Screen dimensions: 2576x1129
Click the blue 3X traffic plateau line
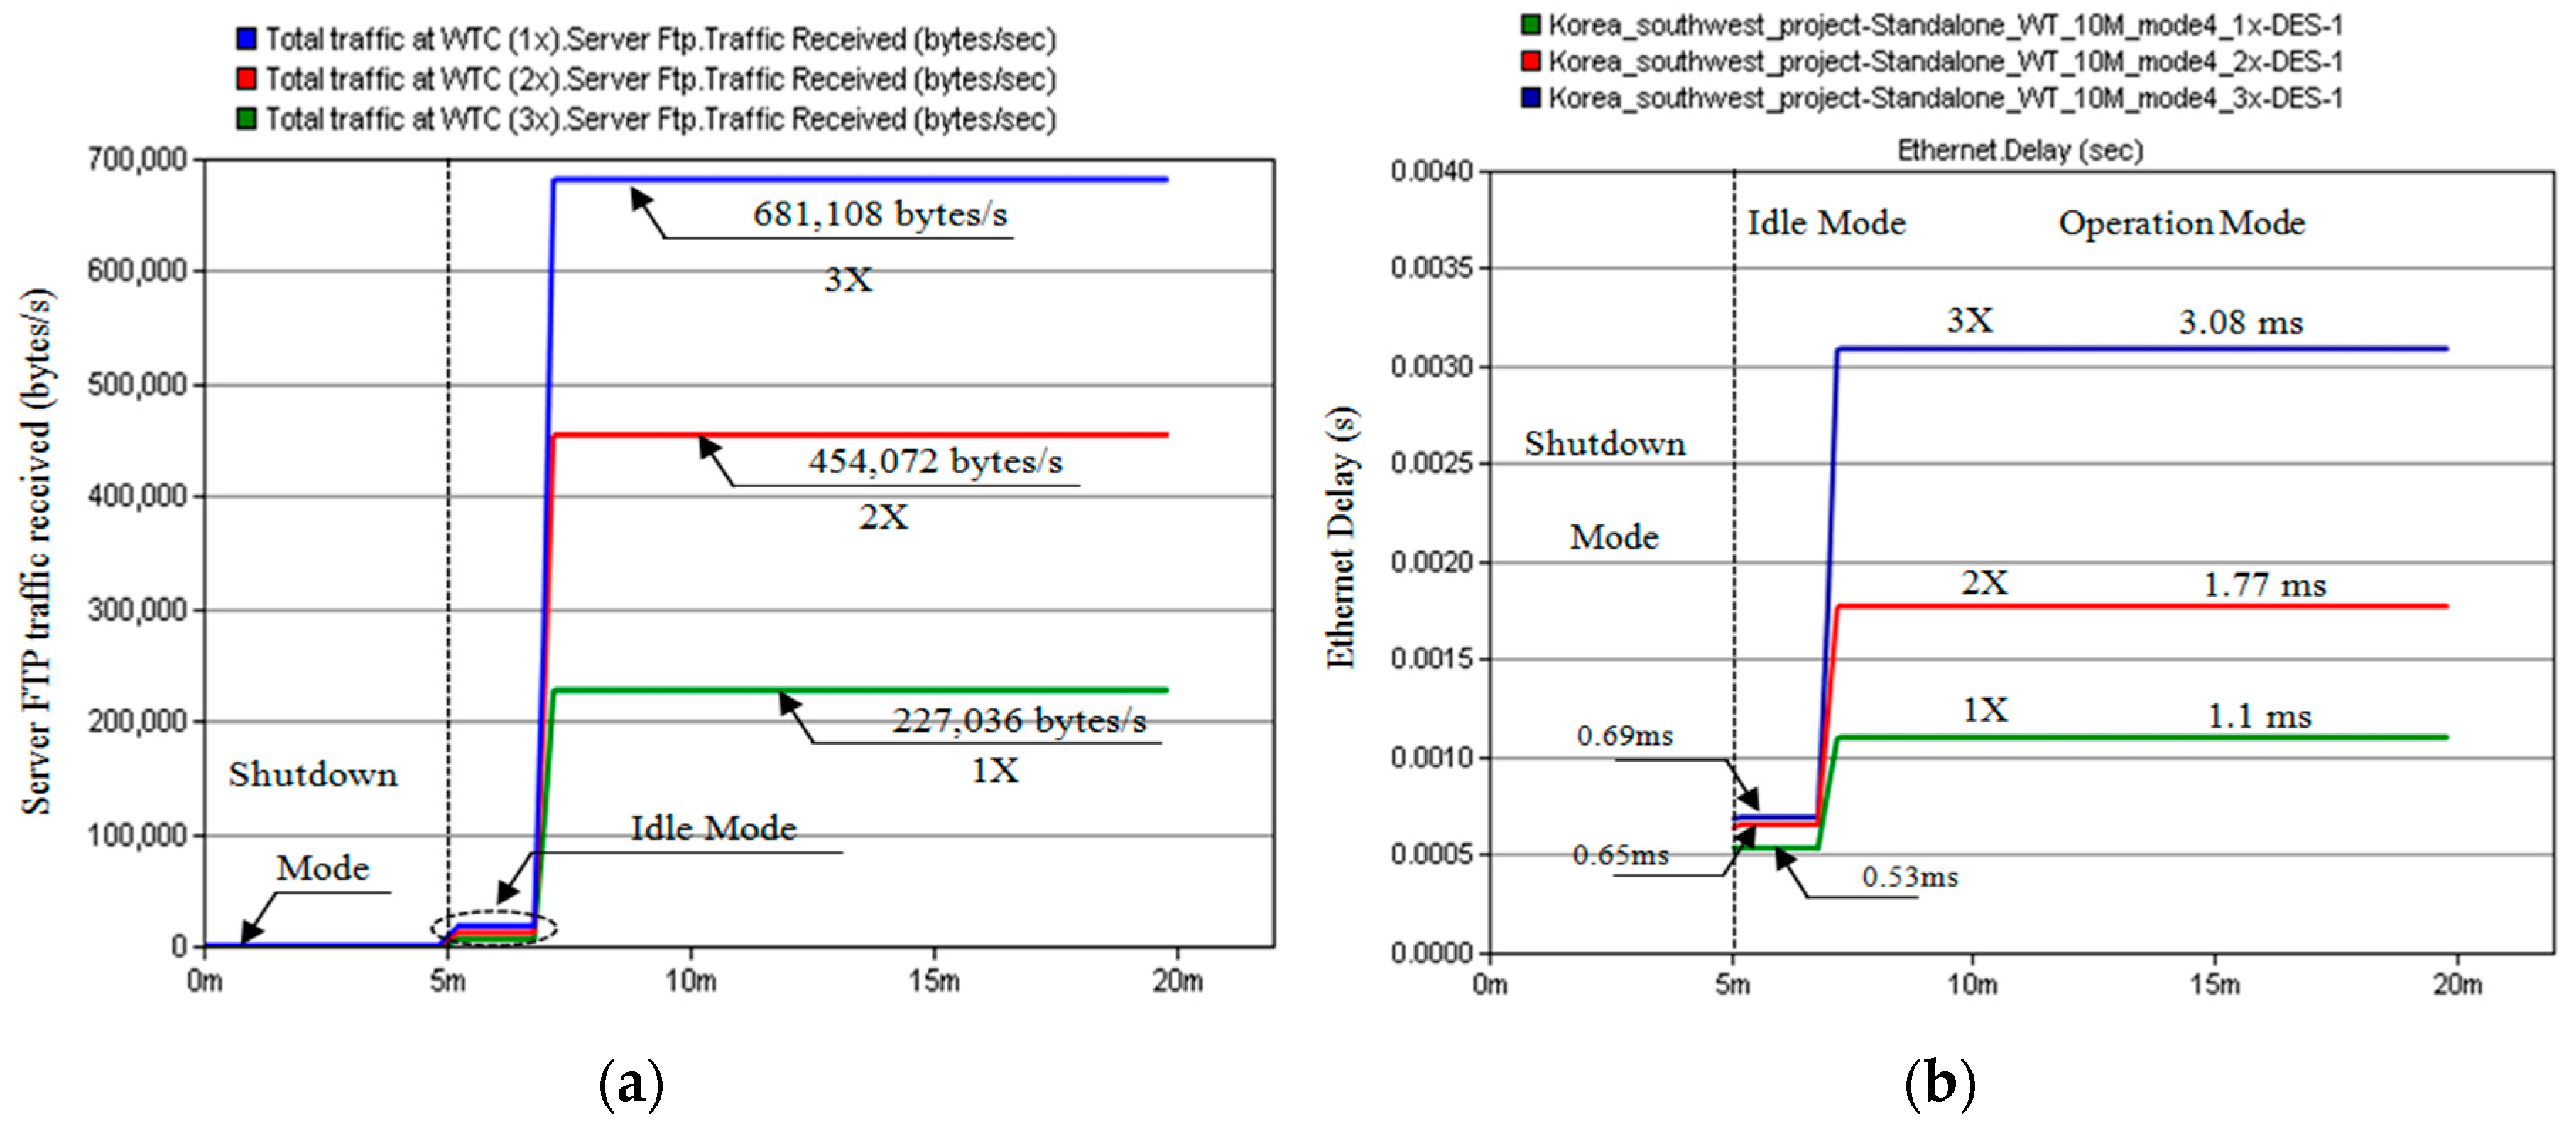point(860,180)
